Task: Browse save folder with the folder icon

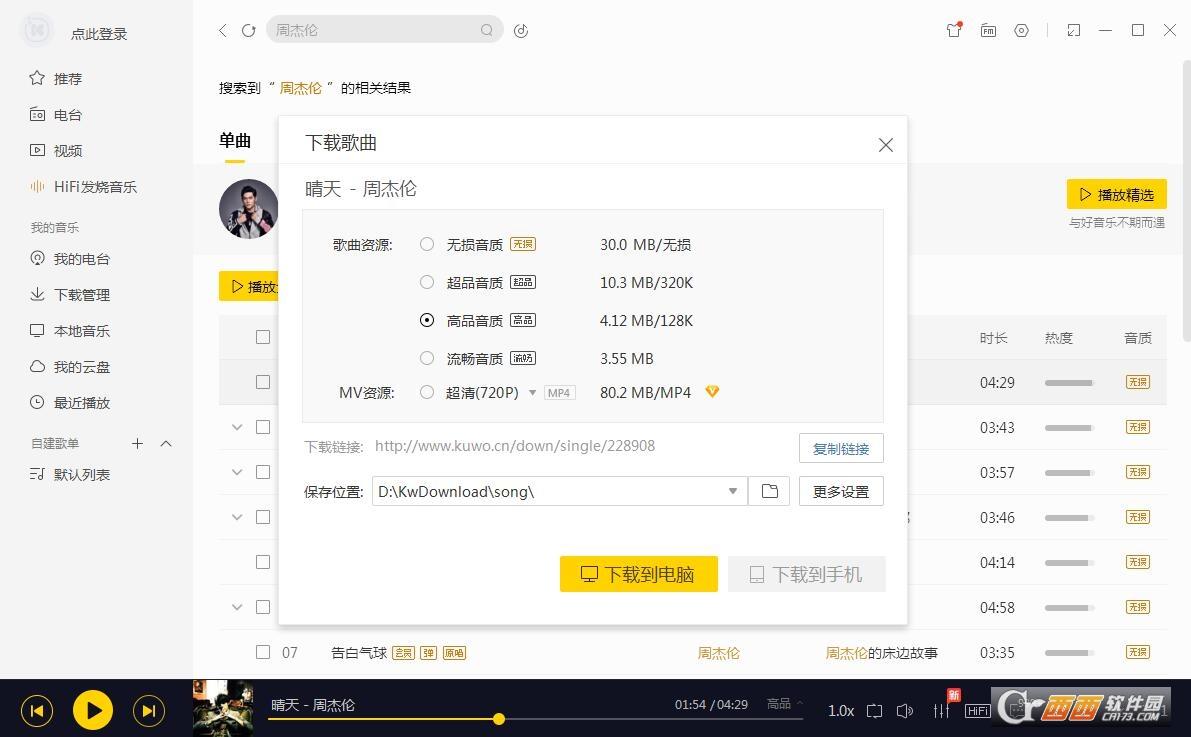Action: (x=769, y=491)
